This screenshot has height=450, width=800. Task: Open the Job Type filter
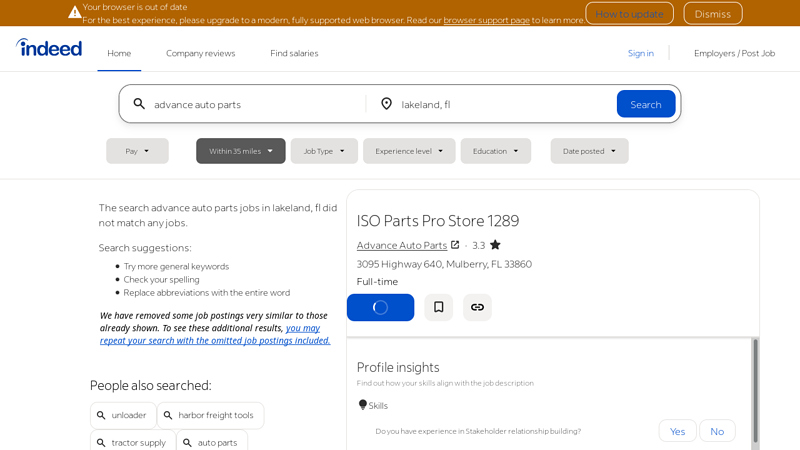pyautogui.click(x=324, y=151)
